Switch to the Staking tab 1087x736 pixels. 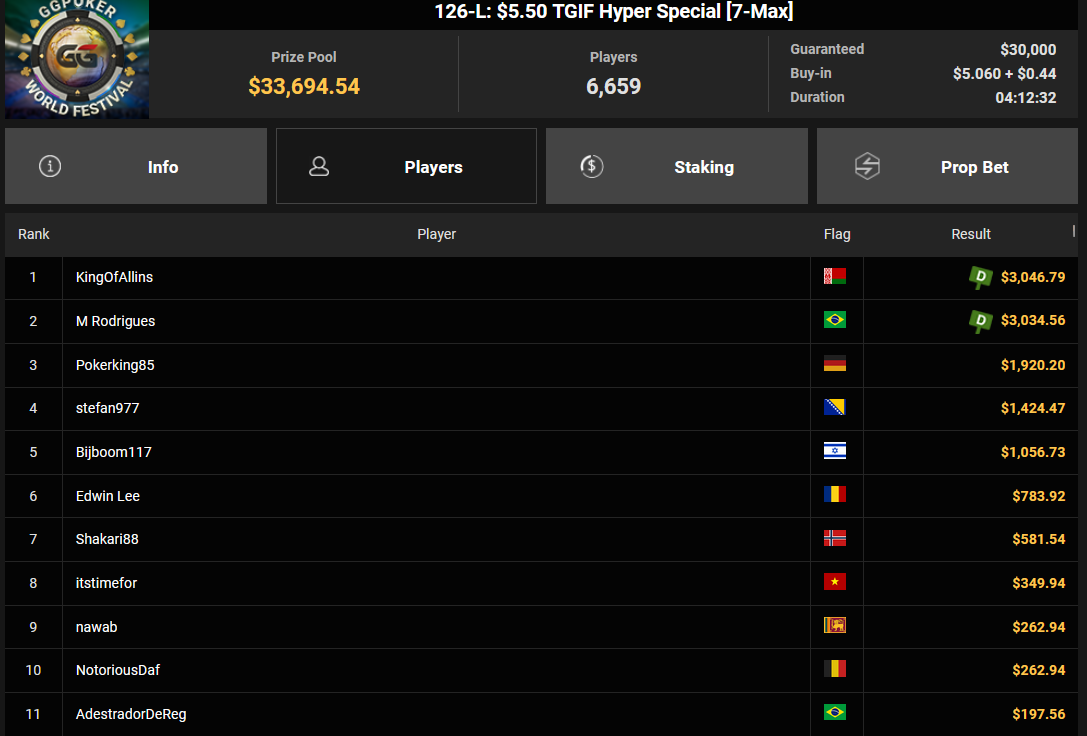677,166
